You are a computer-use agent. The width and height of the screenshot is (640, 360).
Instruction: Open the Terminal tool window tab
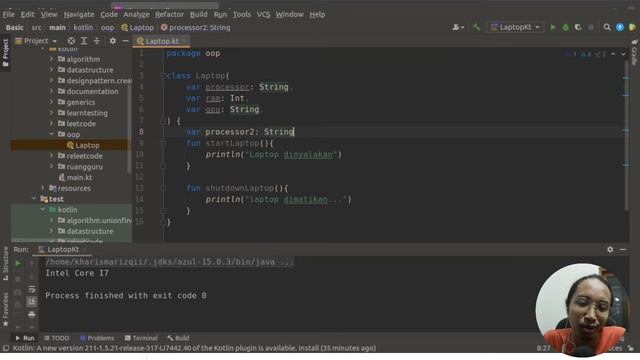pos(141,338)
